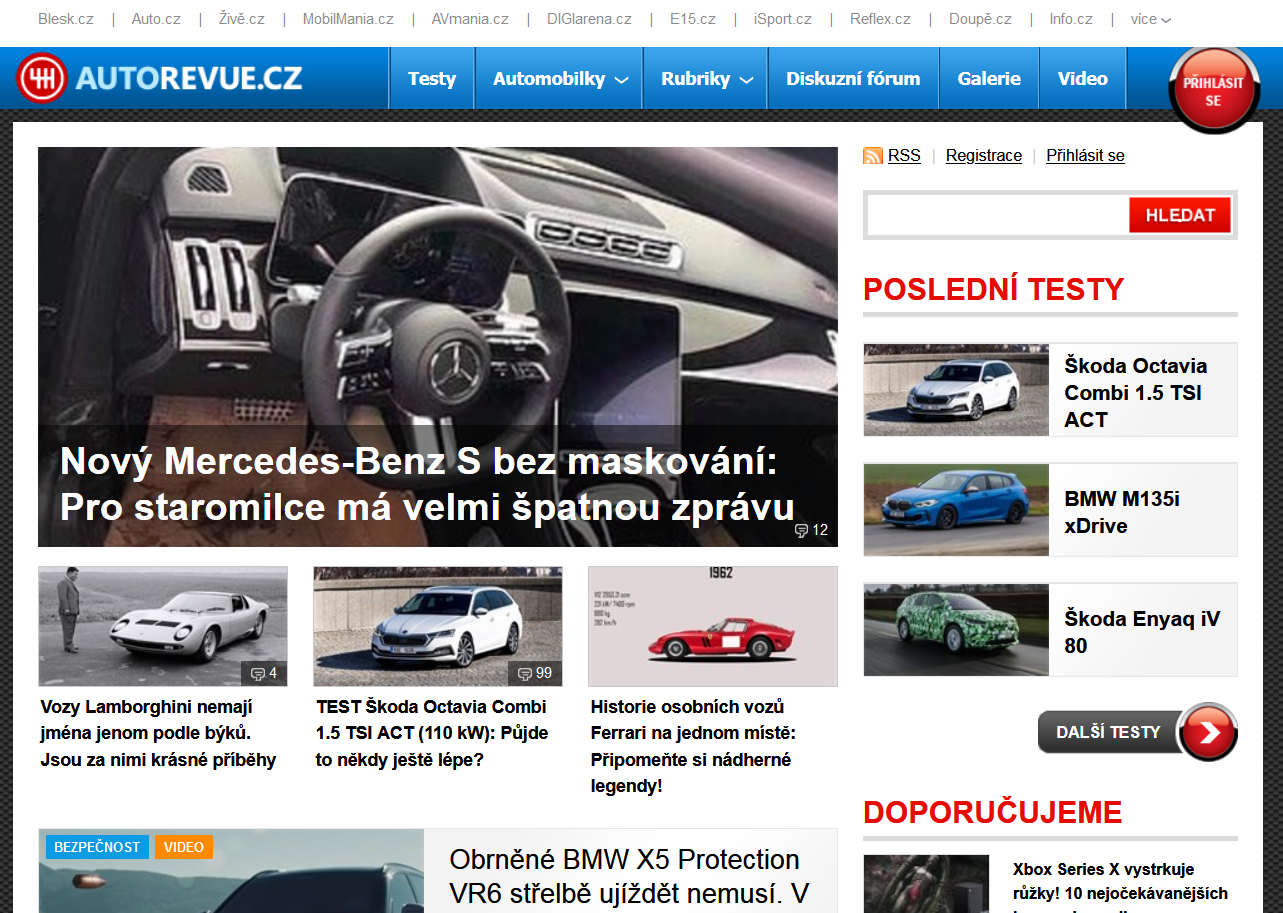Open 'BMW M135i xDrive' test title
This screenshot has width=1283, height=913.
click(x=1122, y=512)
